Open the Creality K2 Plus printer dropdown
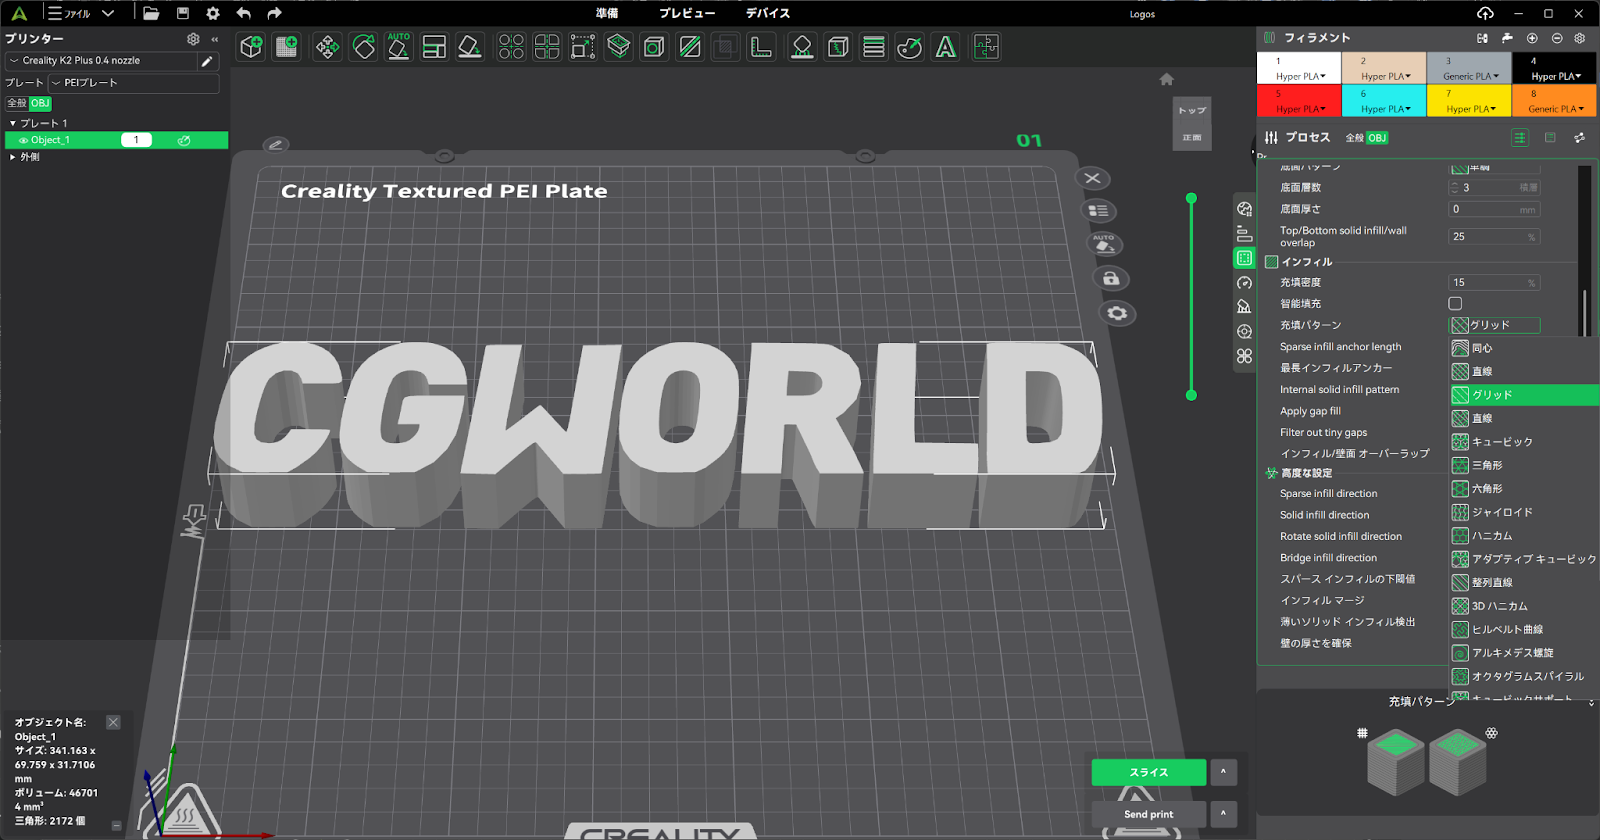This screenshot has height=840, width=1600. point(100,61)
